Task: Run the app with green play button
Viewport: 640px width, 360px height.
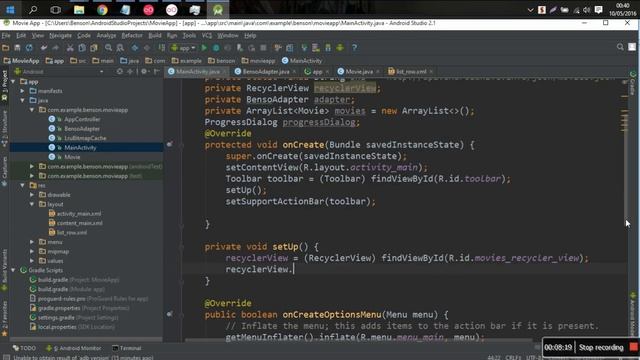Action: [204, 48]
